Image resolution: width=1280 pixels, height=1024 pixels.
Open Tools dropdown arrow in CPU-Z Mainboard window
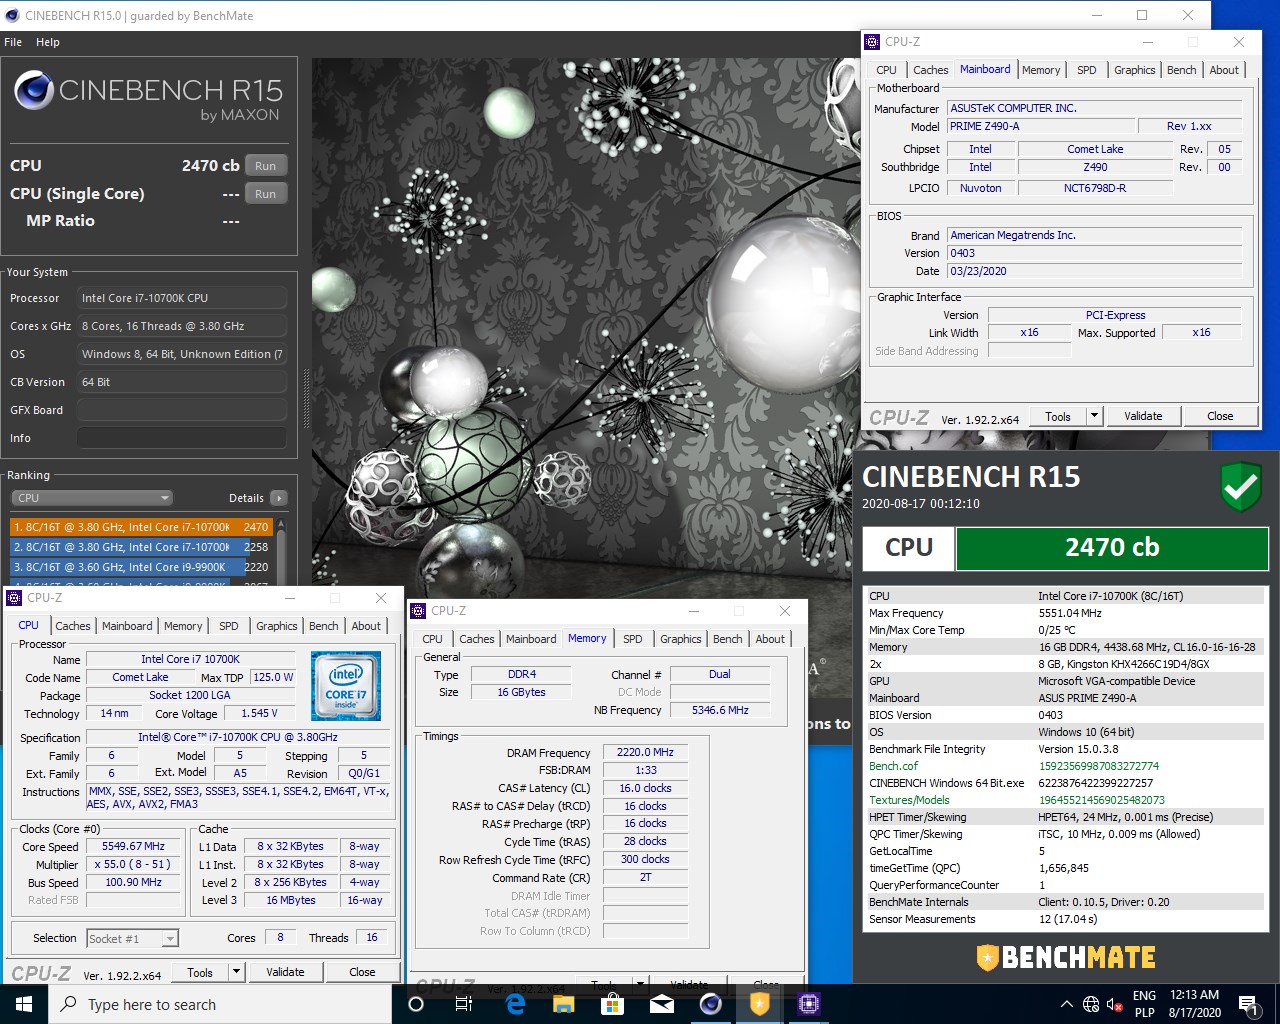click(x=1094, y=416)
